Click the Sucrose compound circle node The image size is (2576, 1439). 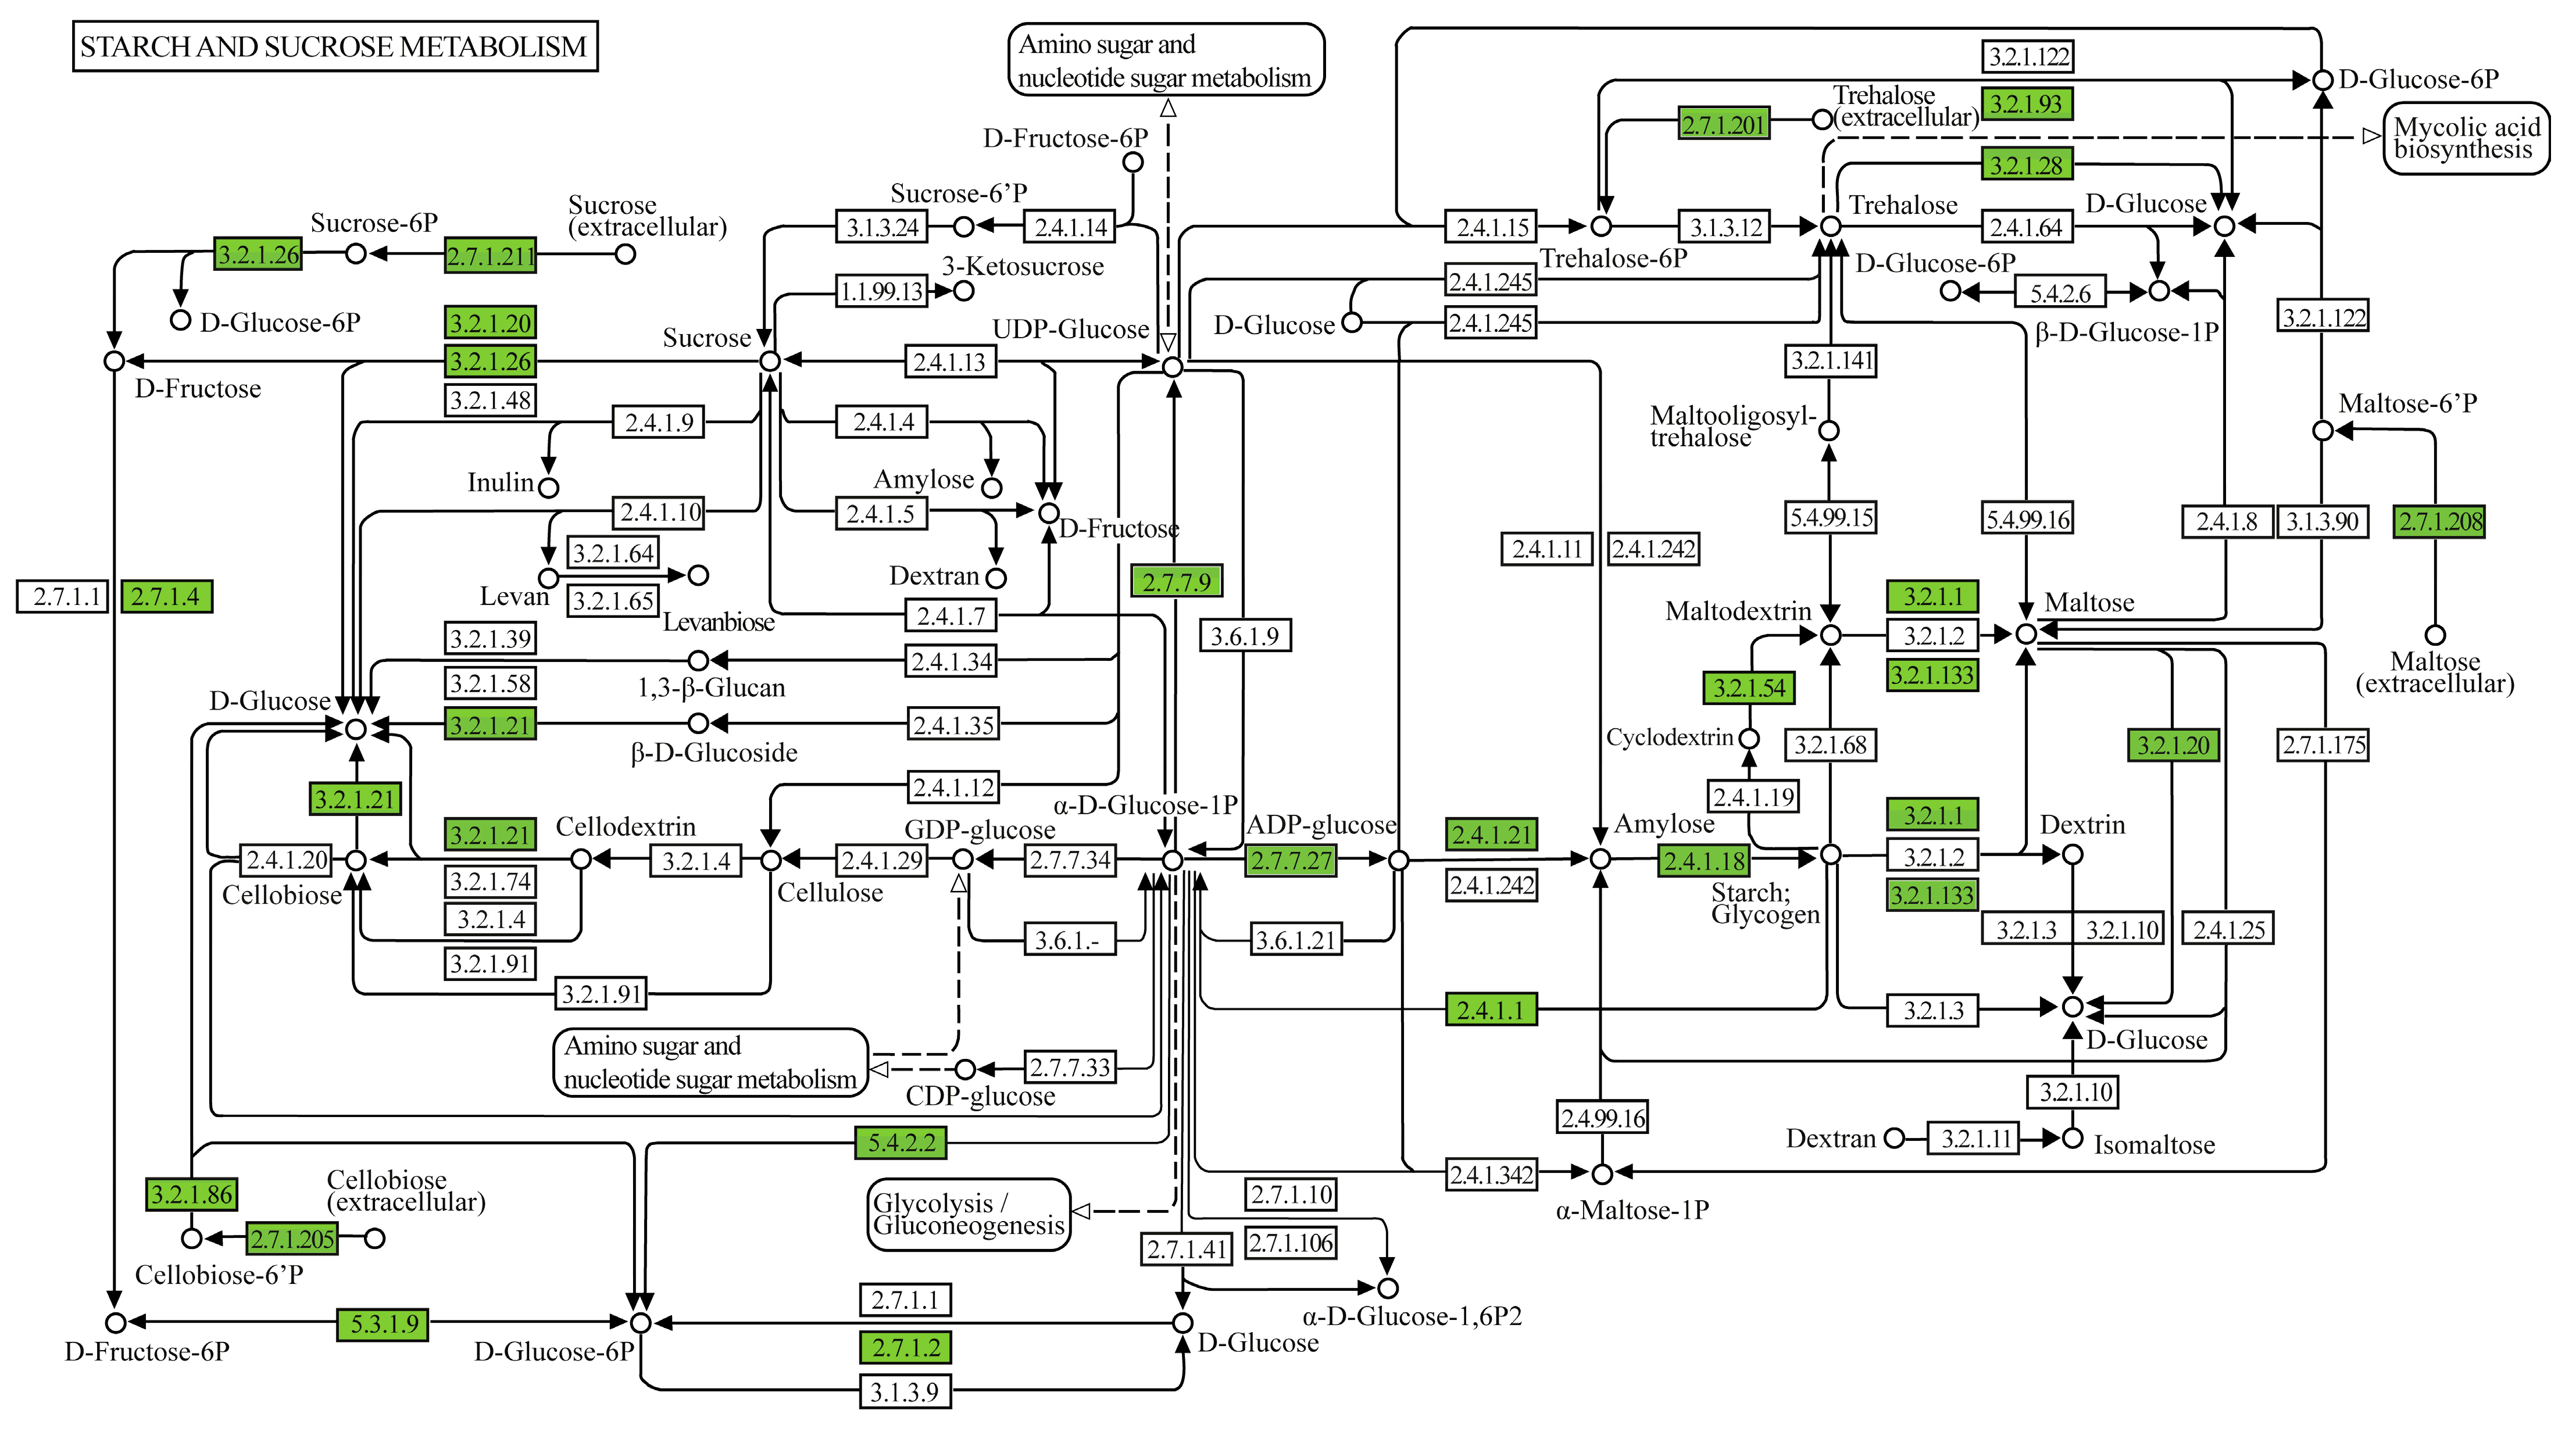769,360
